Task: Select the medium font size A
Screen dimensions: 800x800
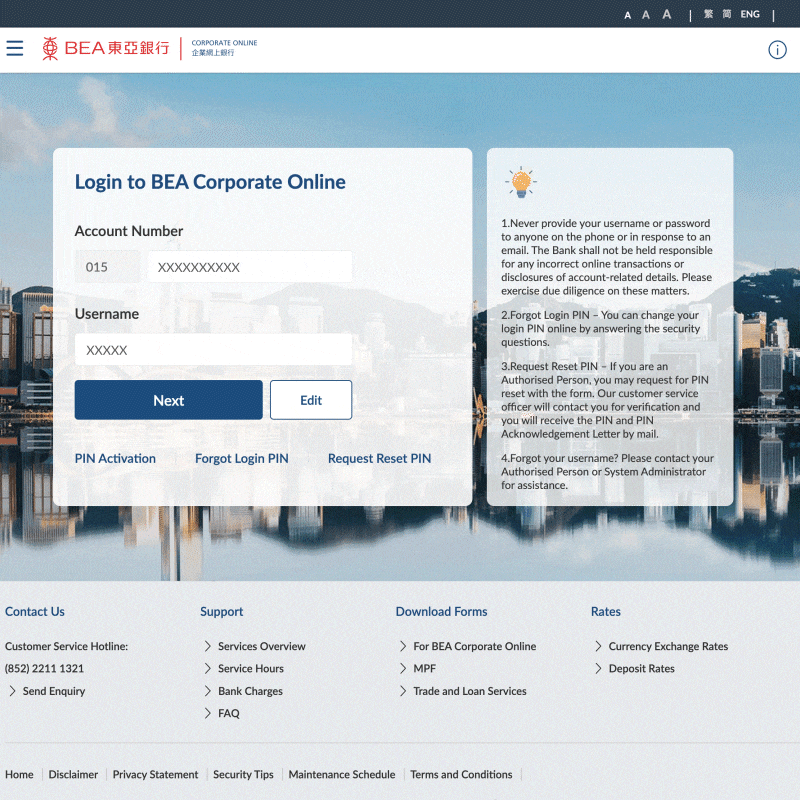Action: pos(646,15)
